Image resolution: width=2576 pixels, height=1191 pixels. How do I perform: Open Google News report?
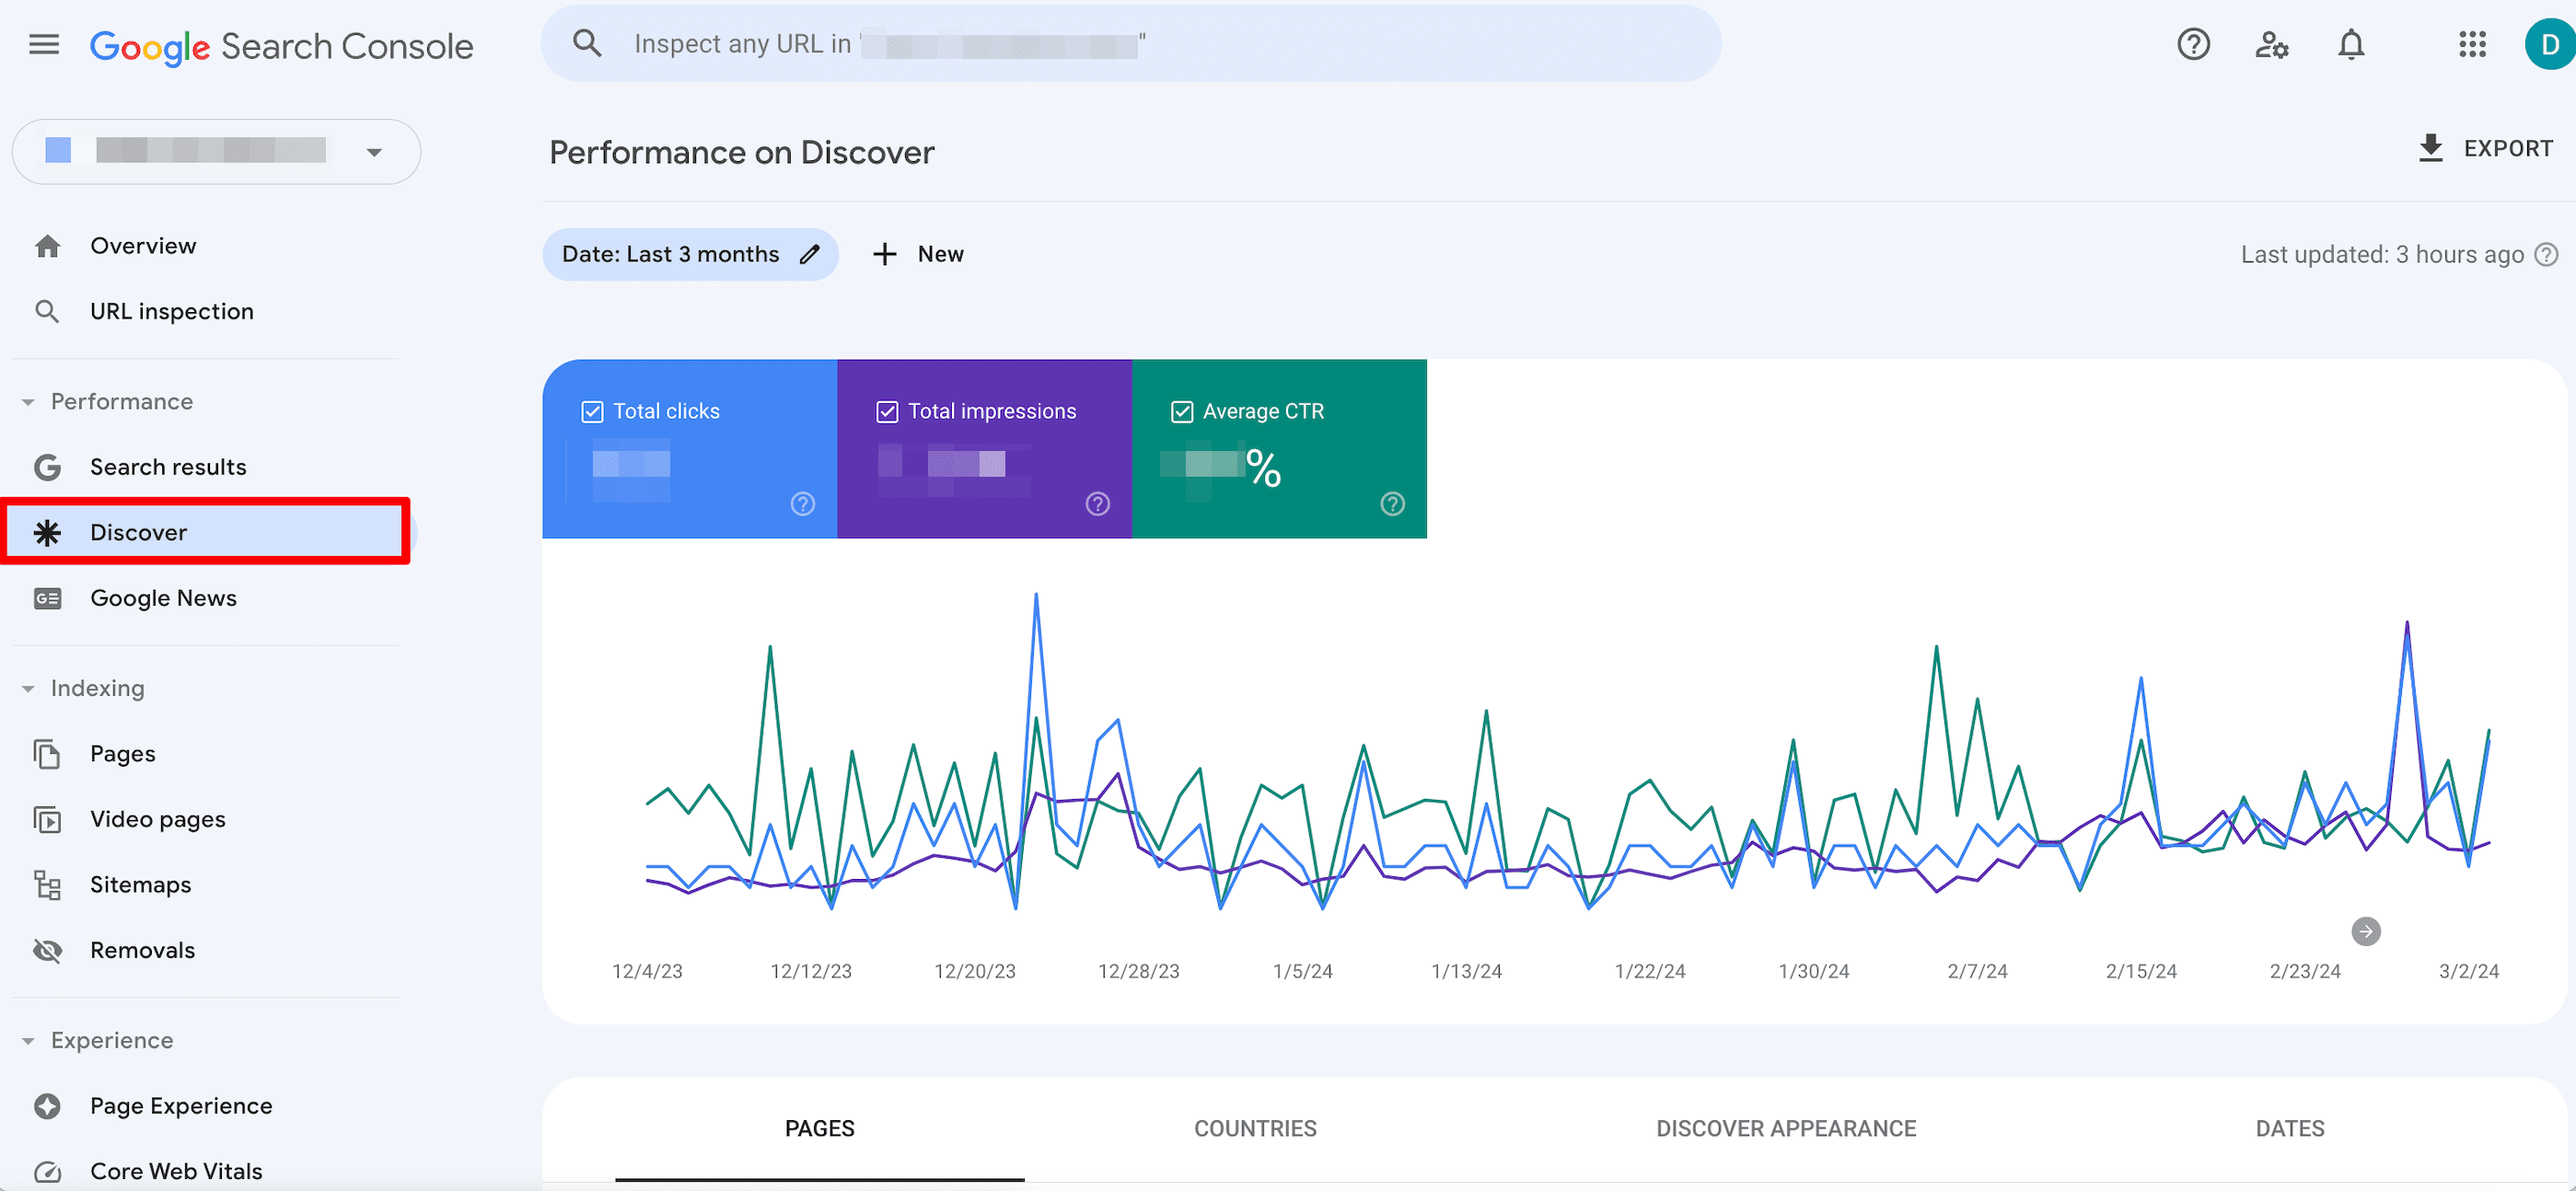click(x=163, y=598)
